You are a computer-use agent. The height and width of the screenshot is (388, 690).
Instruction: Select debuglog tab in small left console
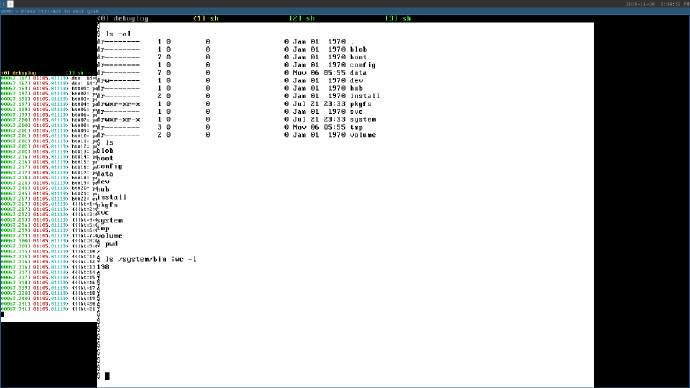19,73
